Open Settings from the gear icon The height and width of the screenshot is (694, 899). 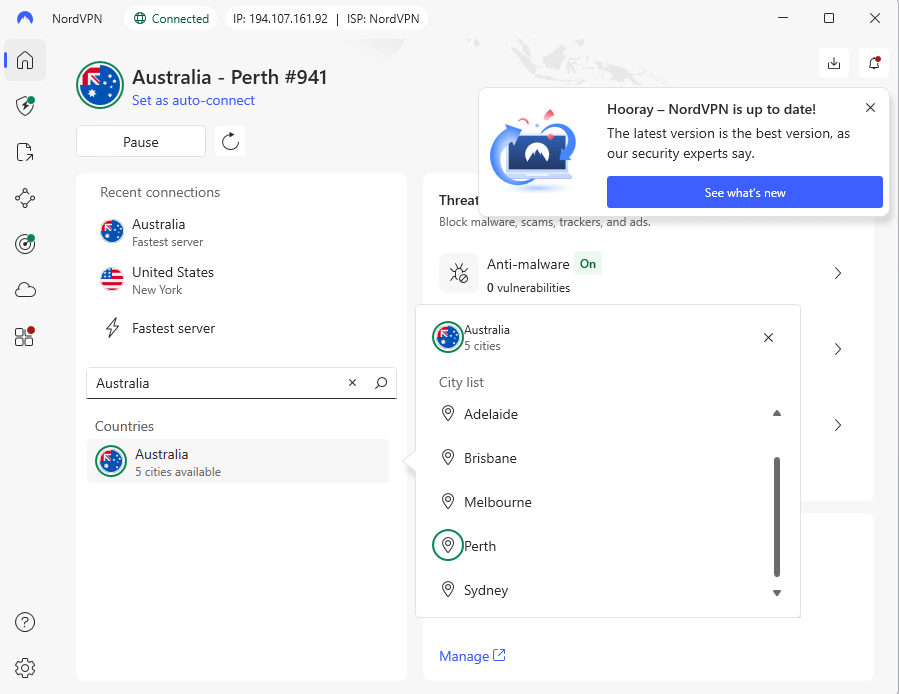tap(24, 667)
